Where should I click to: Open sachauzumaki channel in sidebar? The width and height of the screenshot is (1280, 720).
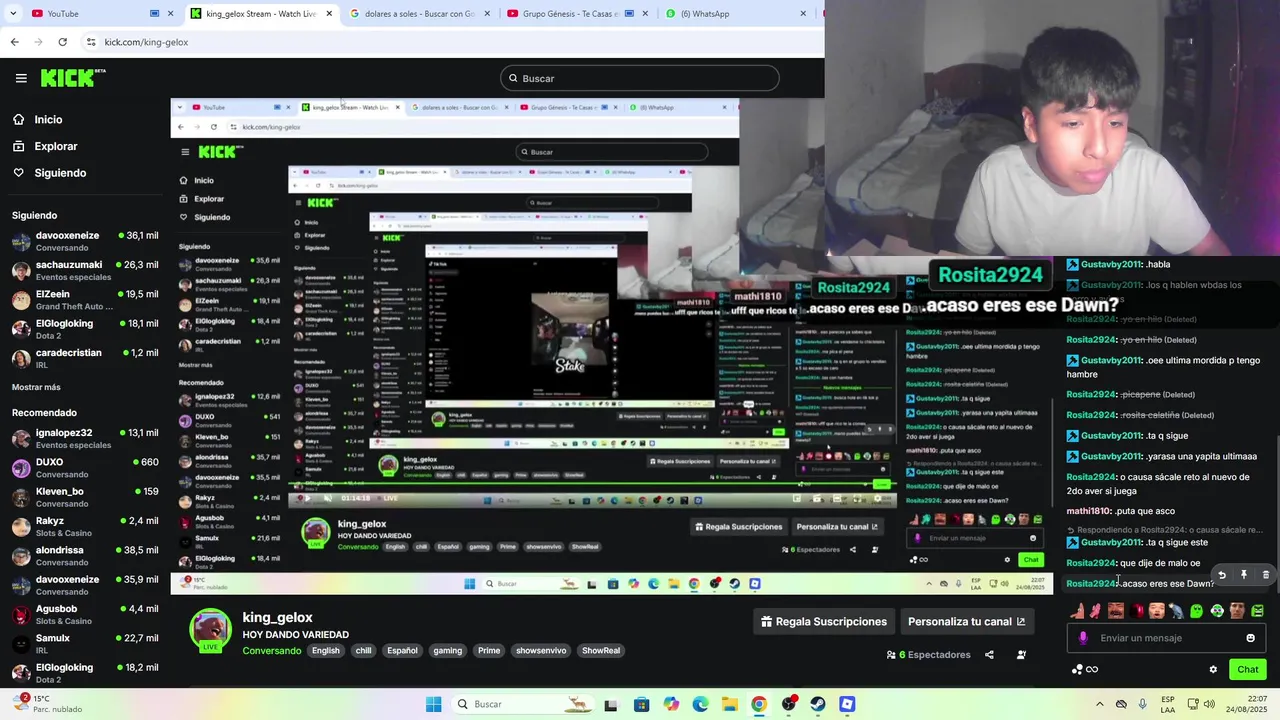pyautogui.click(x=85, y=270)
